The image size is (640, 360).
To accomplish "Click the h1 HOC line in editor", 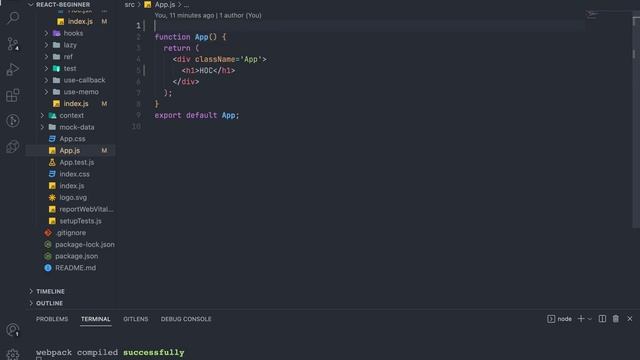I will (x=208, y=71).
